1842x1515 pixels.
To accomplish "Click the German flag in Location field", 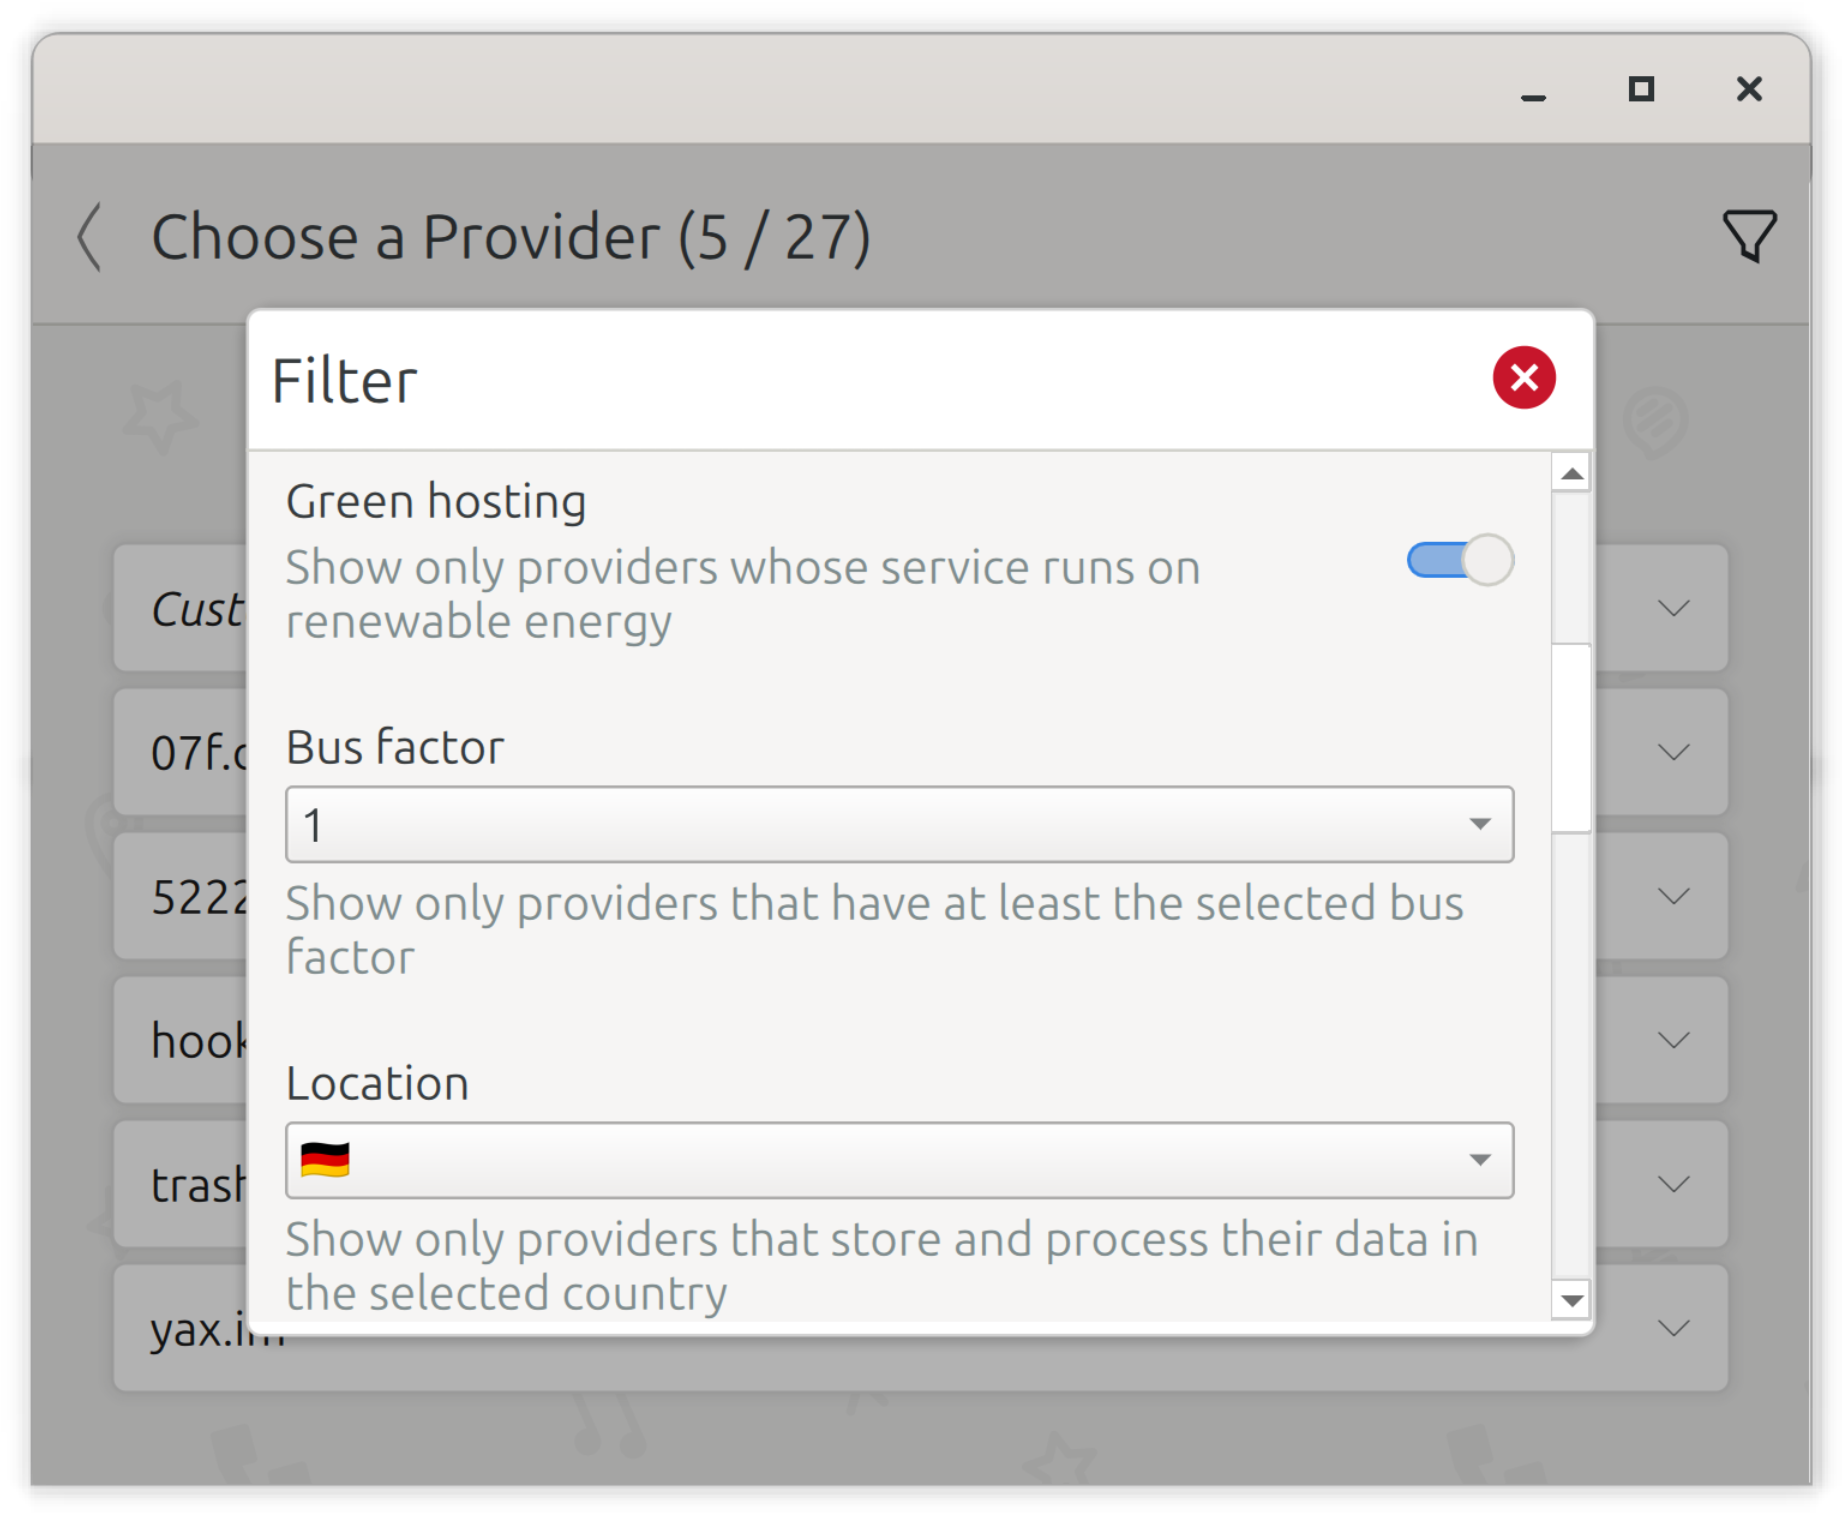I will click(325, 1160).
